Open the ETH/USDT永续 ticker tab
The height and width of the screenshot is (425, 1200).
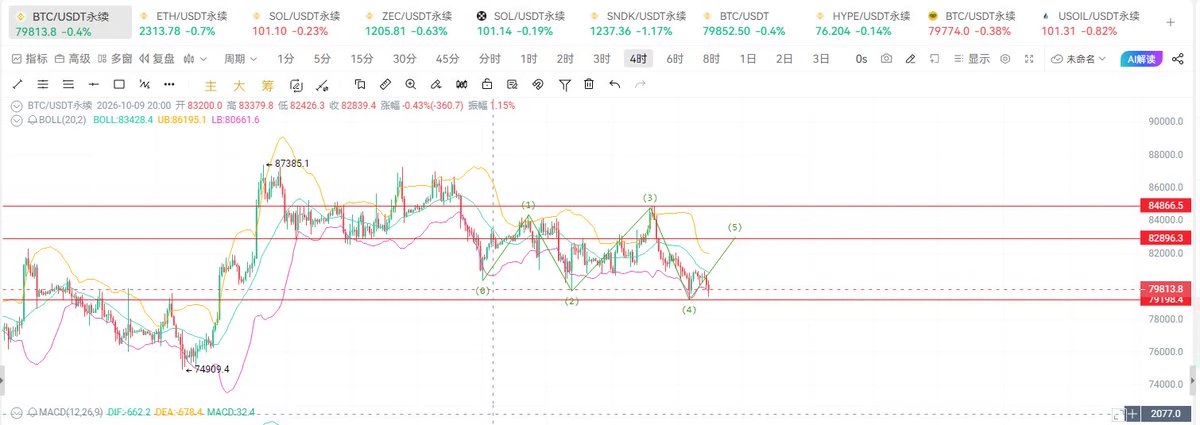click(178, 24)
